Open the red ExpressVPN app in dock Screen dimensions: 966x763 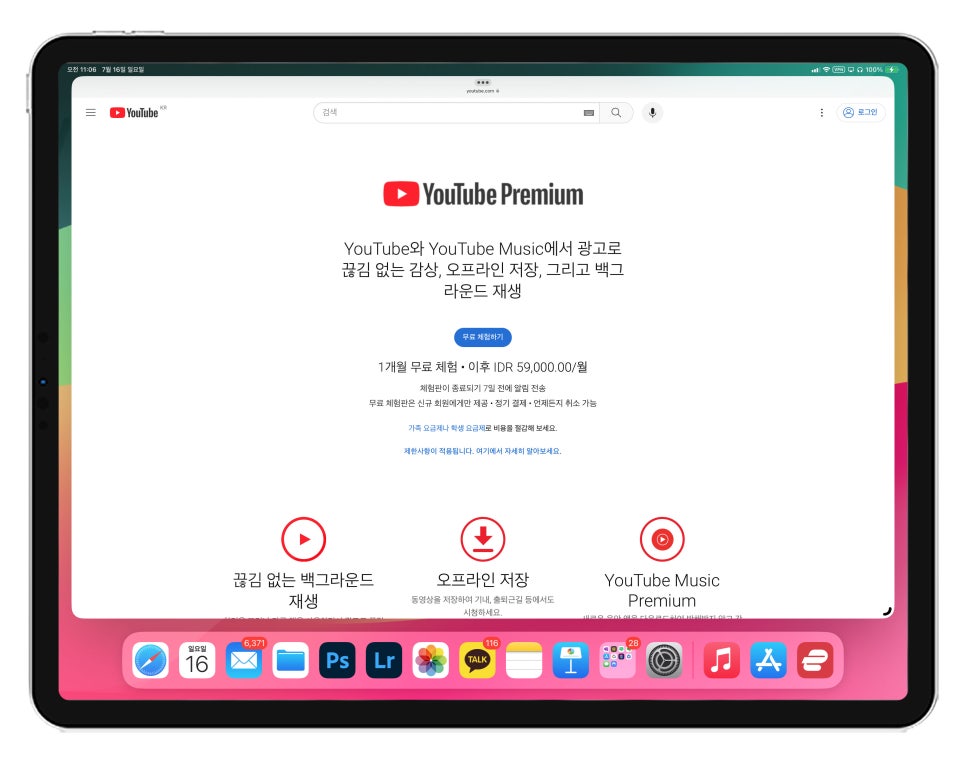(815, 660)
